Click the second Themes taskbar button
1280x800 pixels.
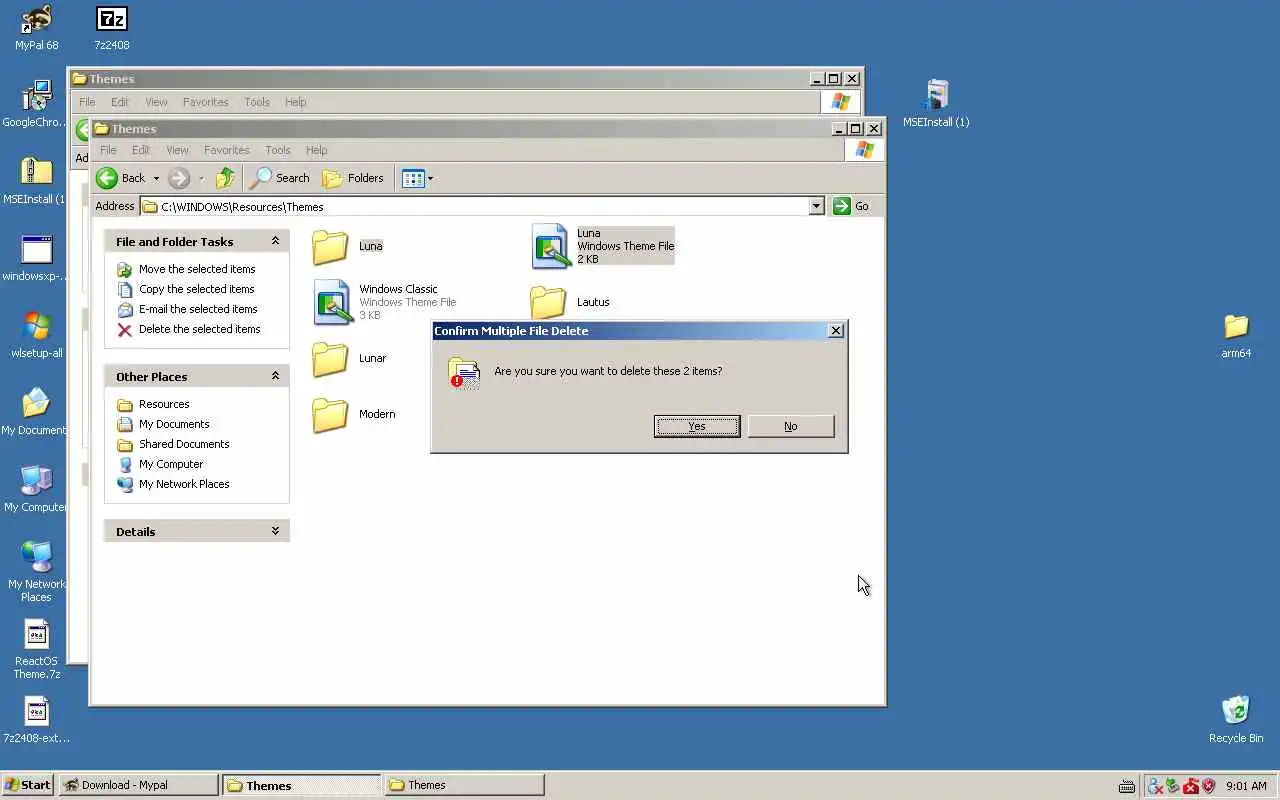[464, 785]
